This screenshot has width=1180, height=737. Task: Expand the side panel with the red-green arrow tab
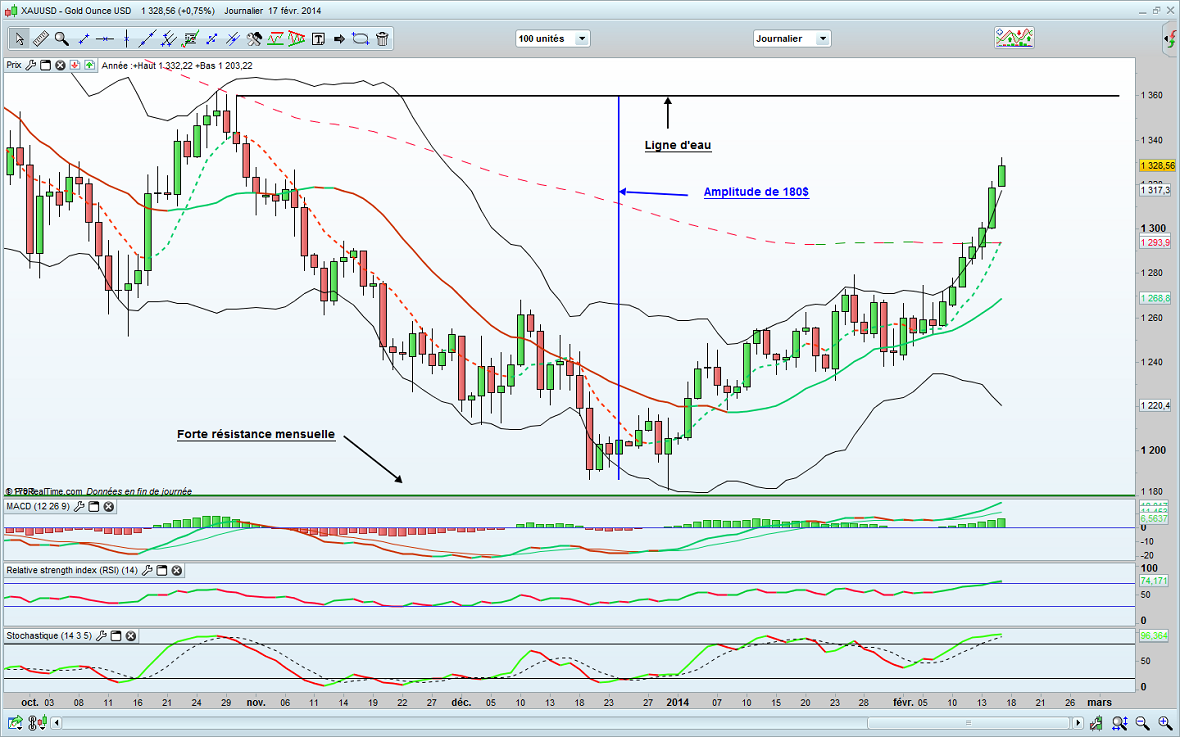pyautogui.click(x=1170, y=40)
